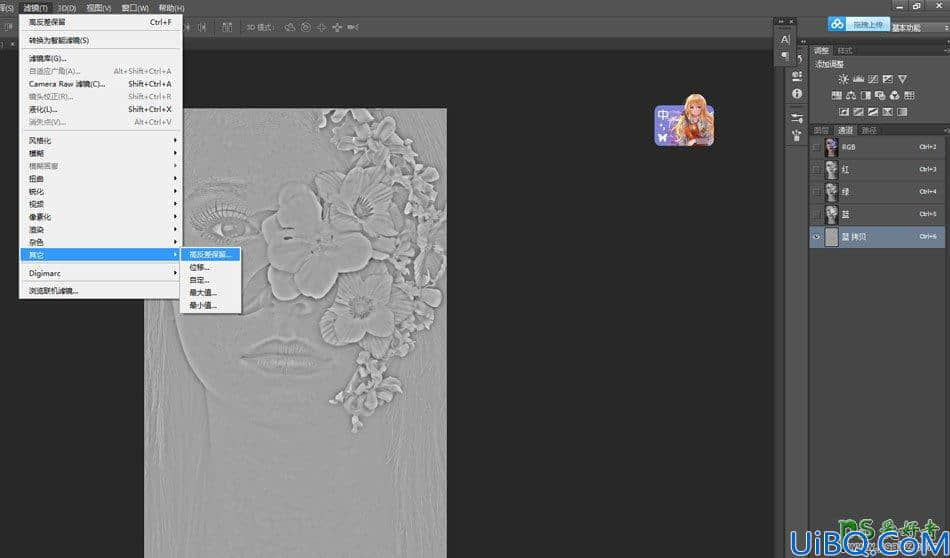950x558 pixels.
Task: Add a Color Balance adjustment (scales icon)
Action: tap(851, 96)
